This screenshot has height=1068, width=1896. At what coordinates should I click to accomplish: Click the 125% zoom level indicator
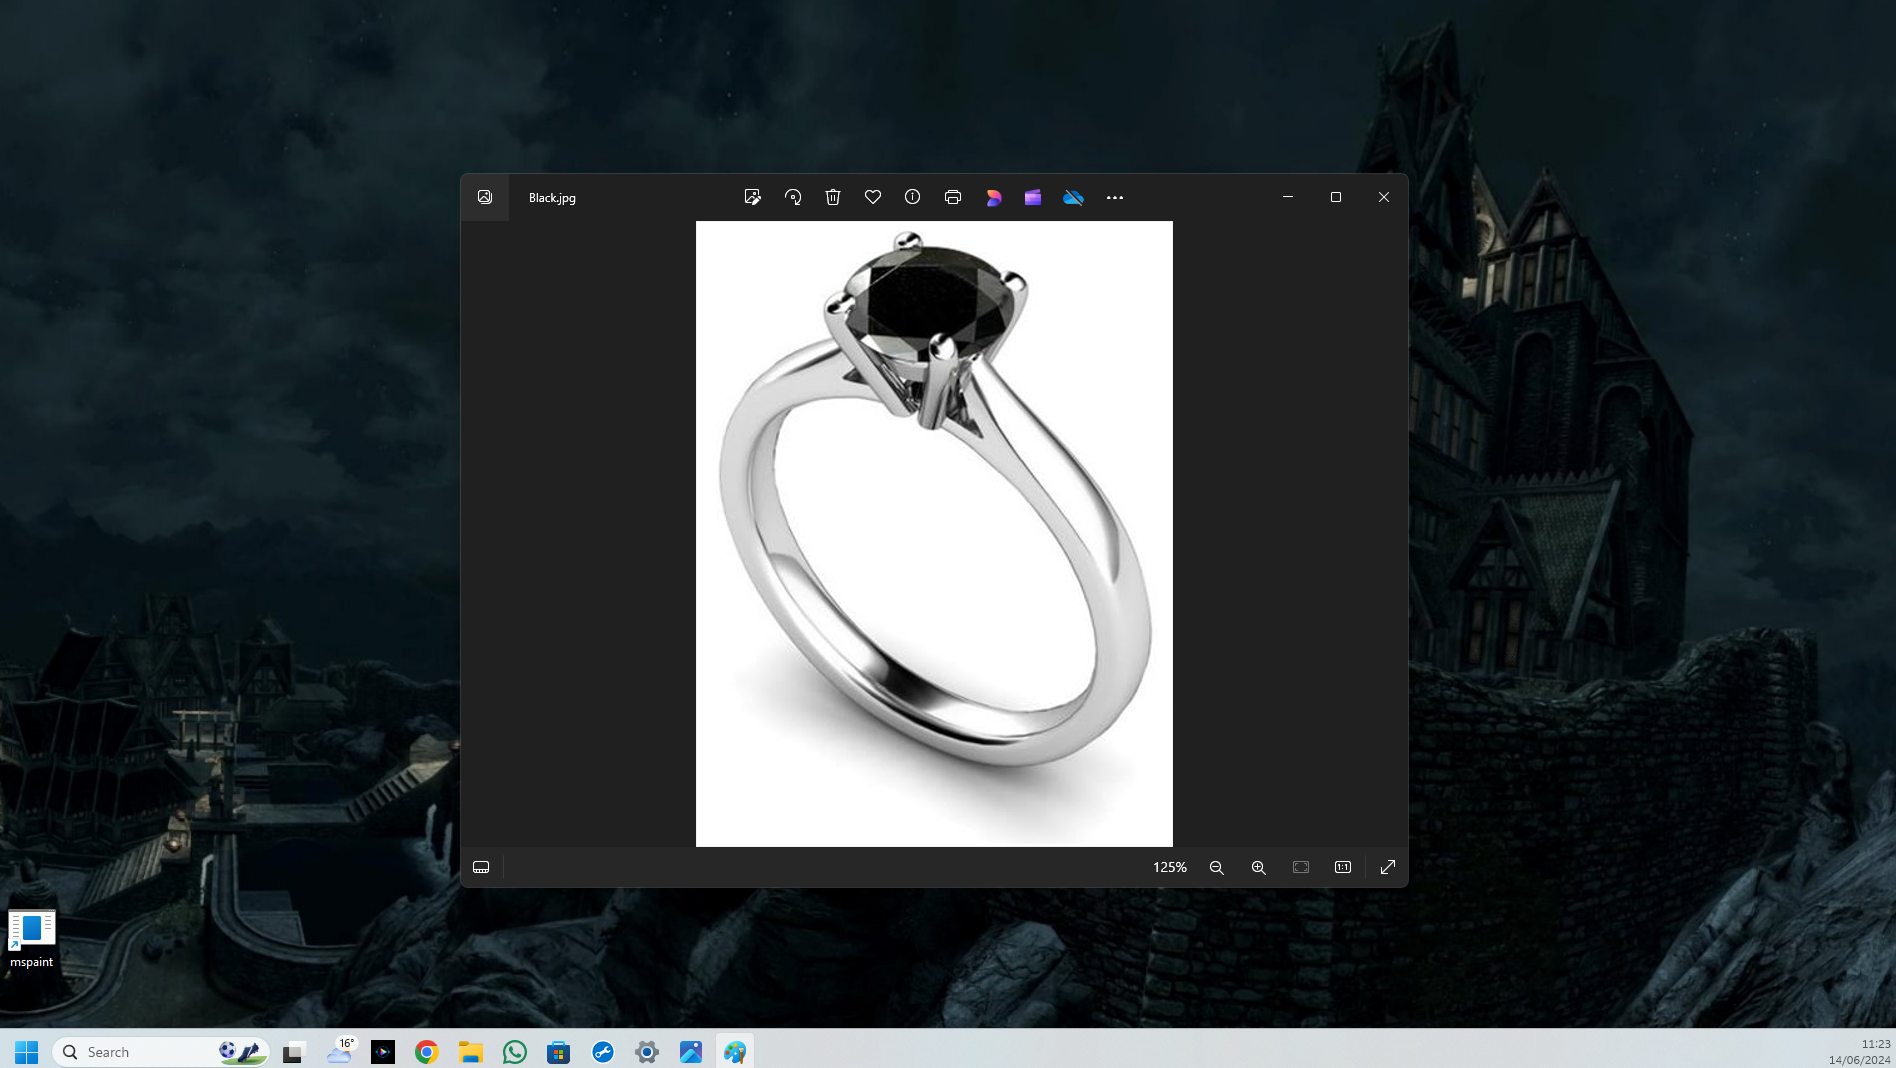tap(1170, 867)
